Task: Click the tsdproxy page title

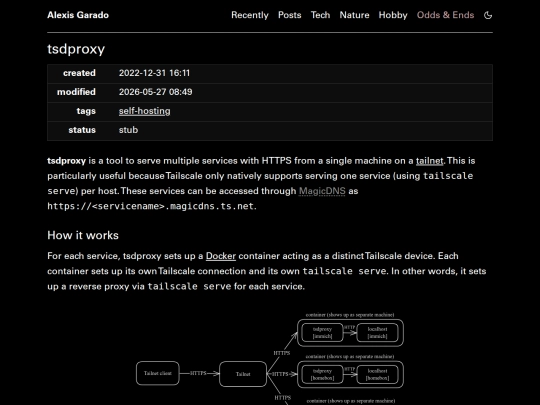Action: click(76, 49)
